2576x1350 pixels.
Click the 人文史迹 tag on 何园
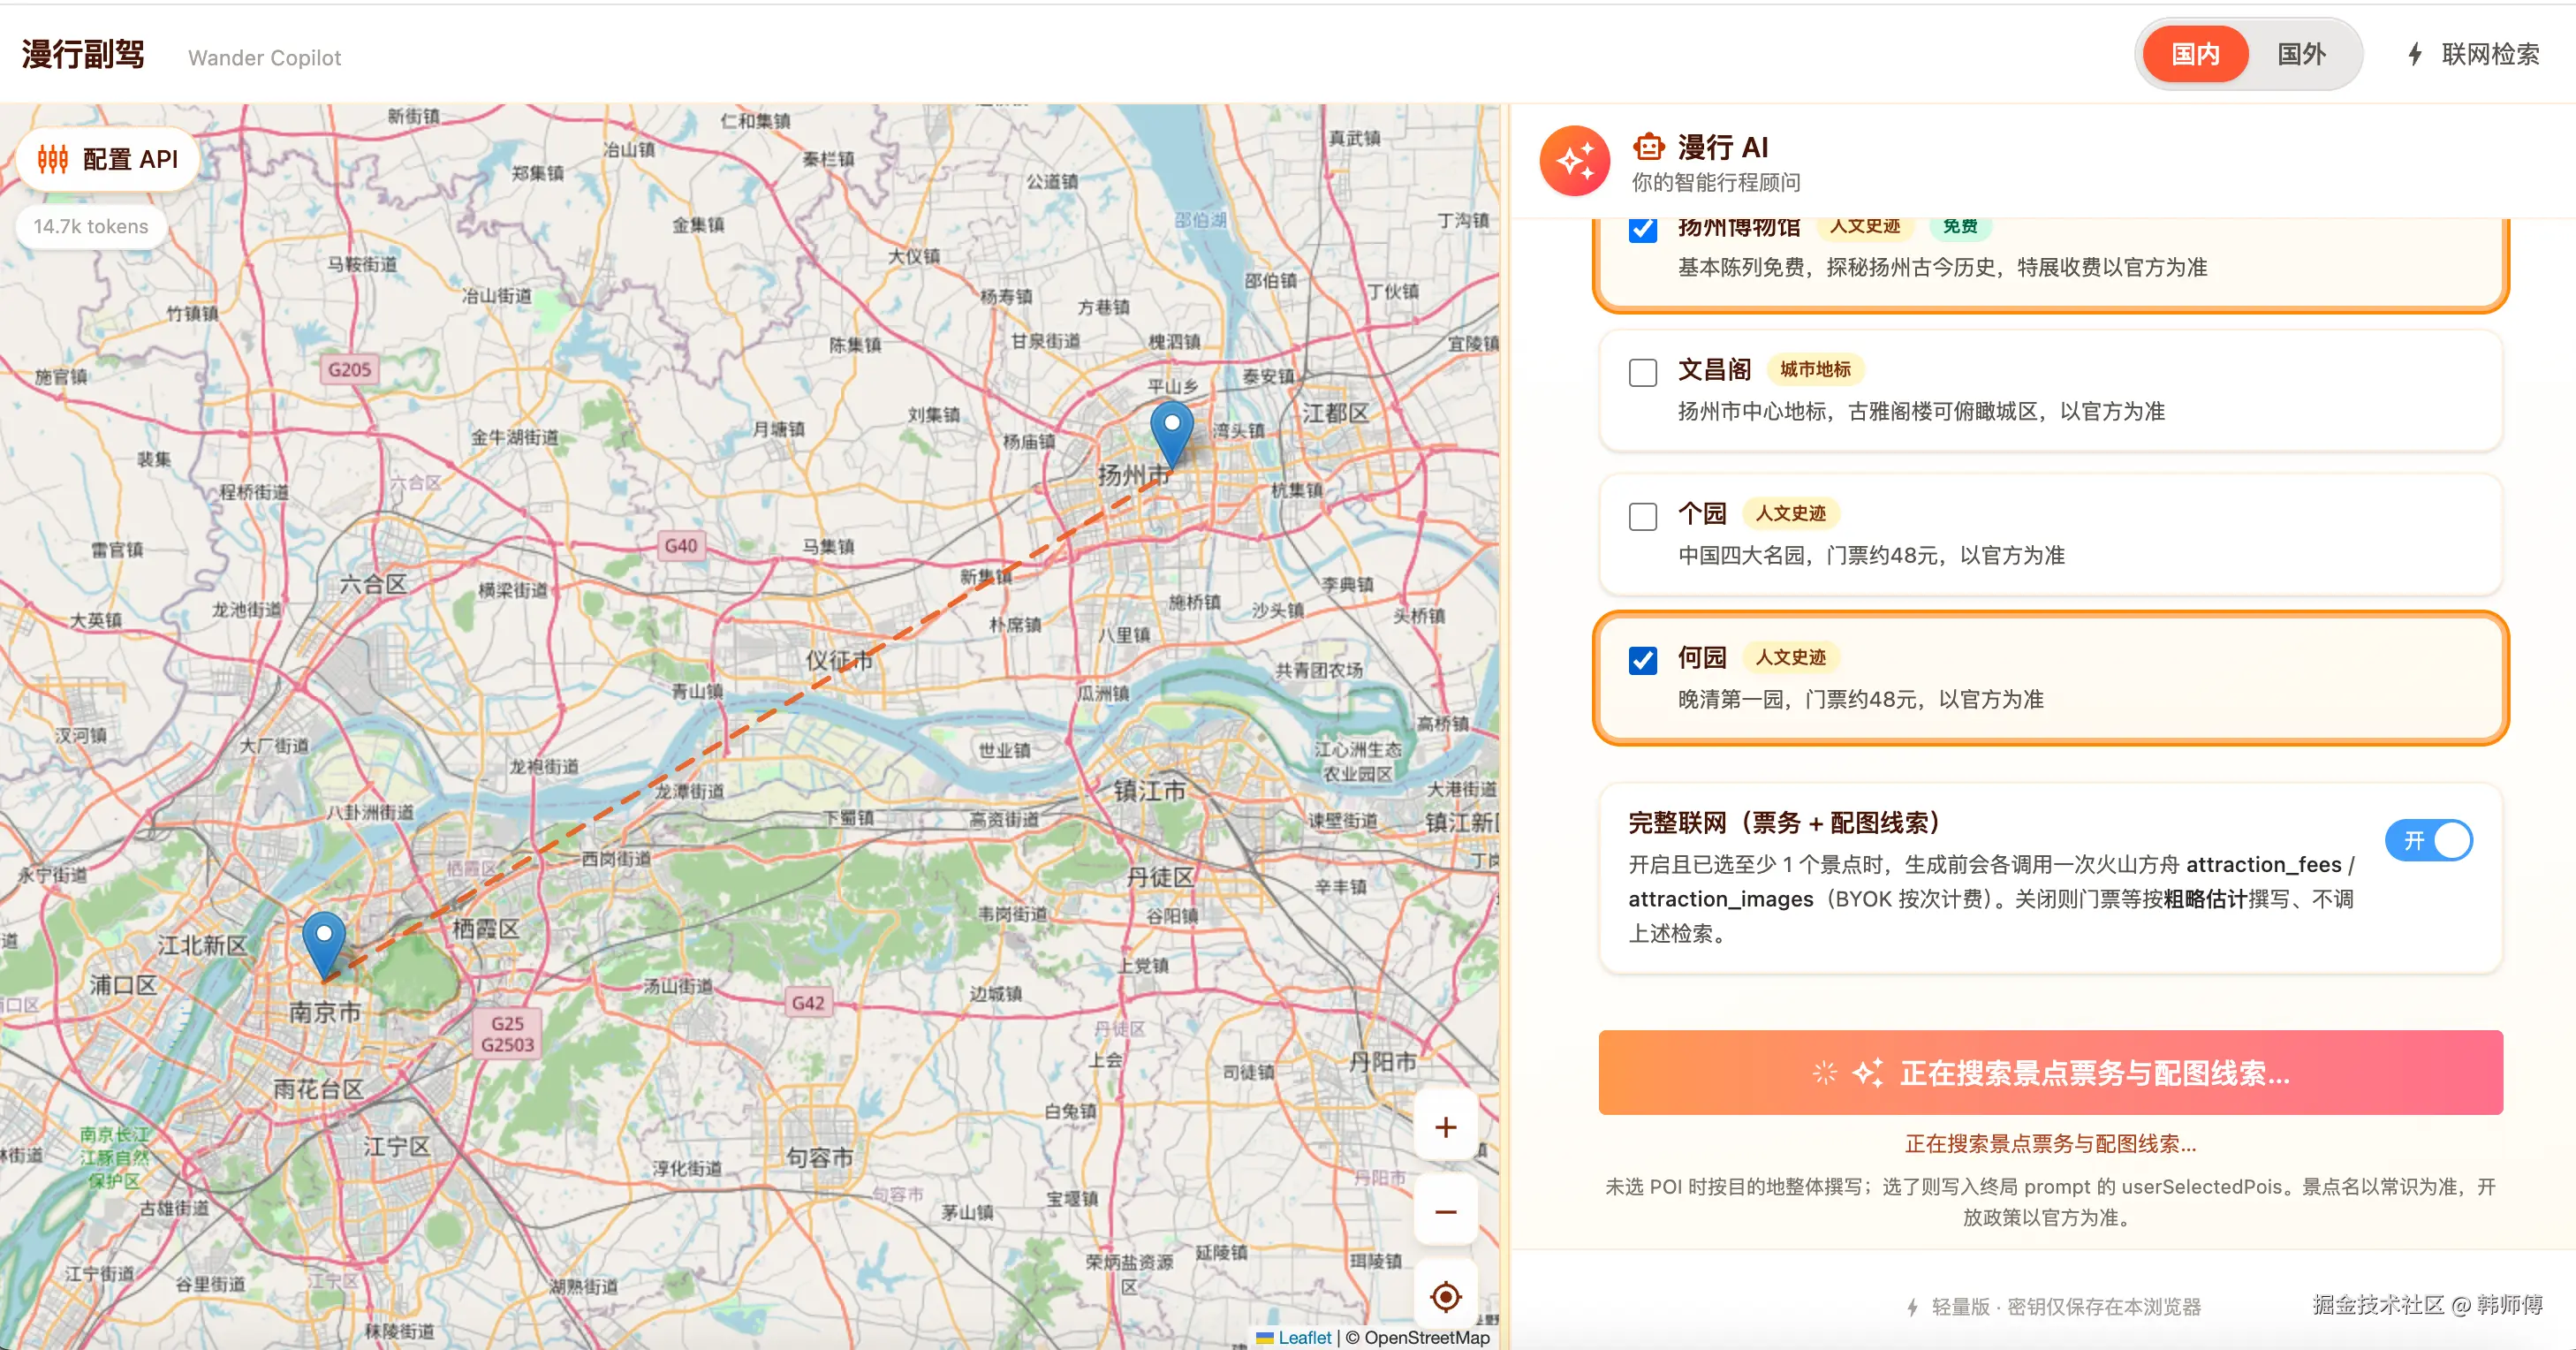point(1790,658)
